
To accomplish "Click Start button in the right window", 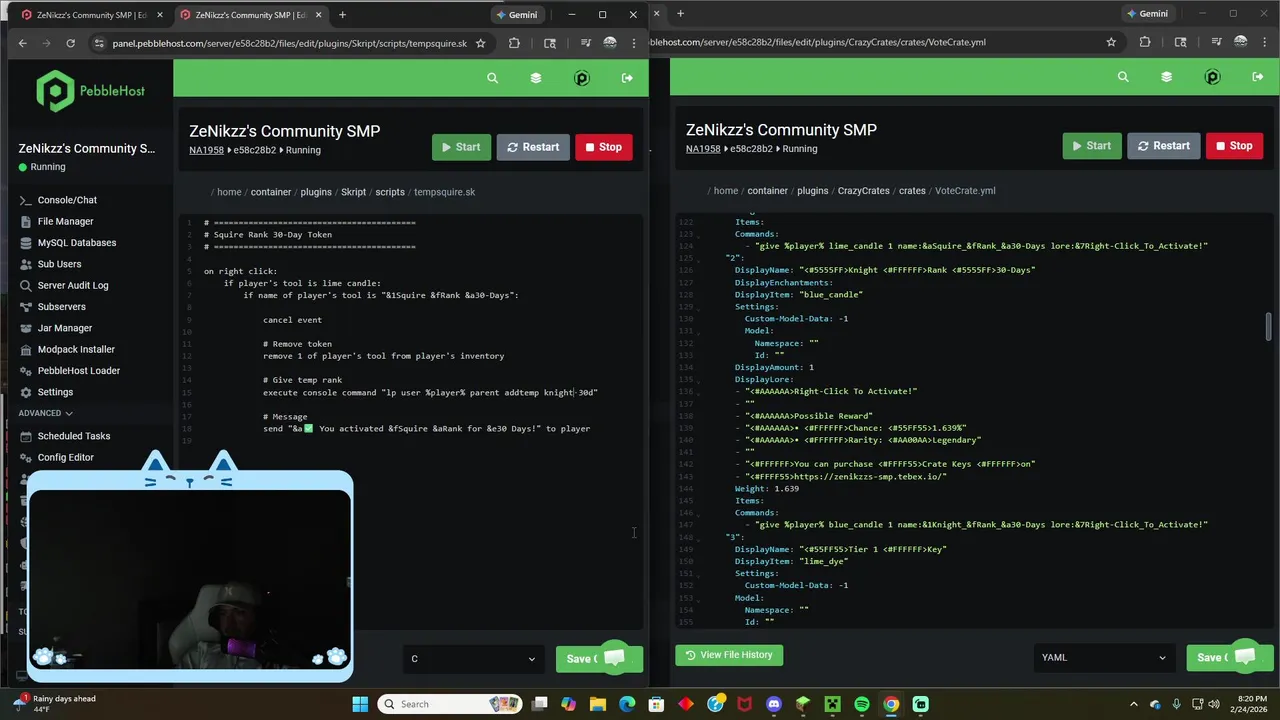I will (x=1092, y=146).
